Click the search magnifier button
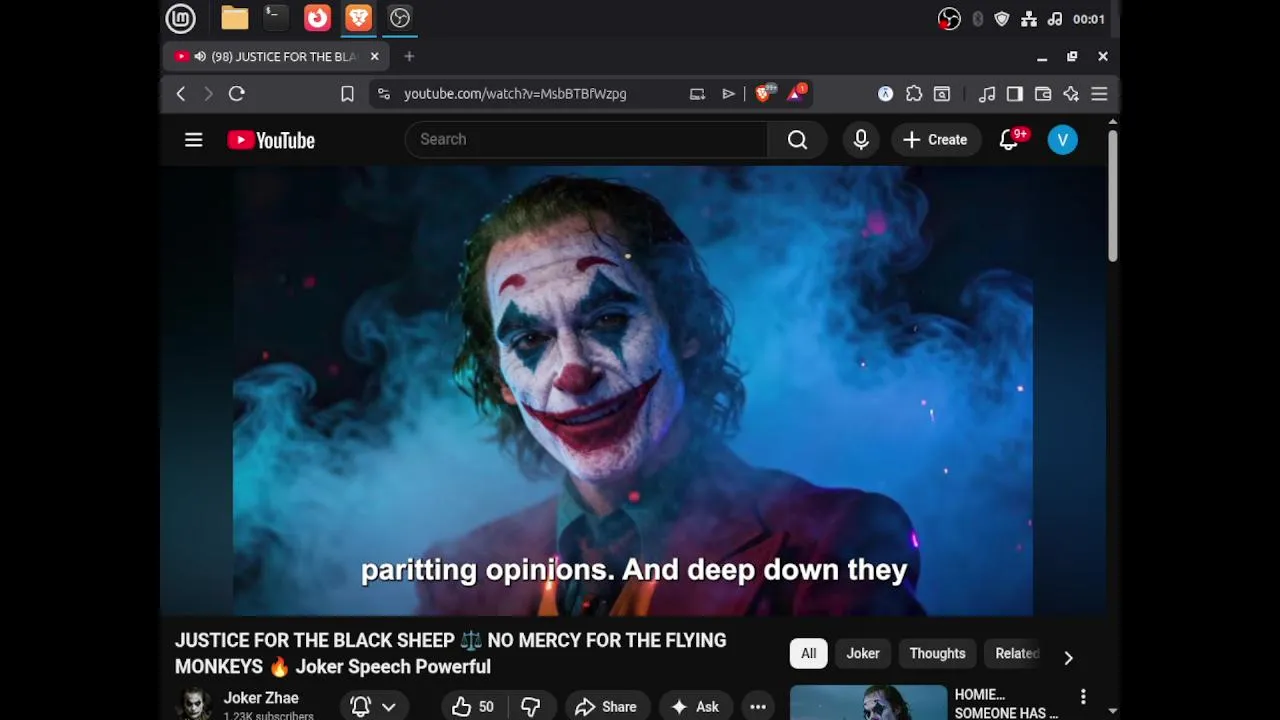The image size is (1280, 720). (797, 140)
